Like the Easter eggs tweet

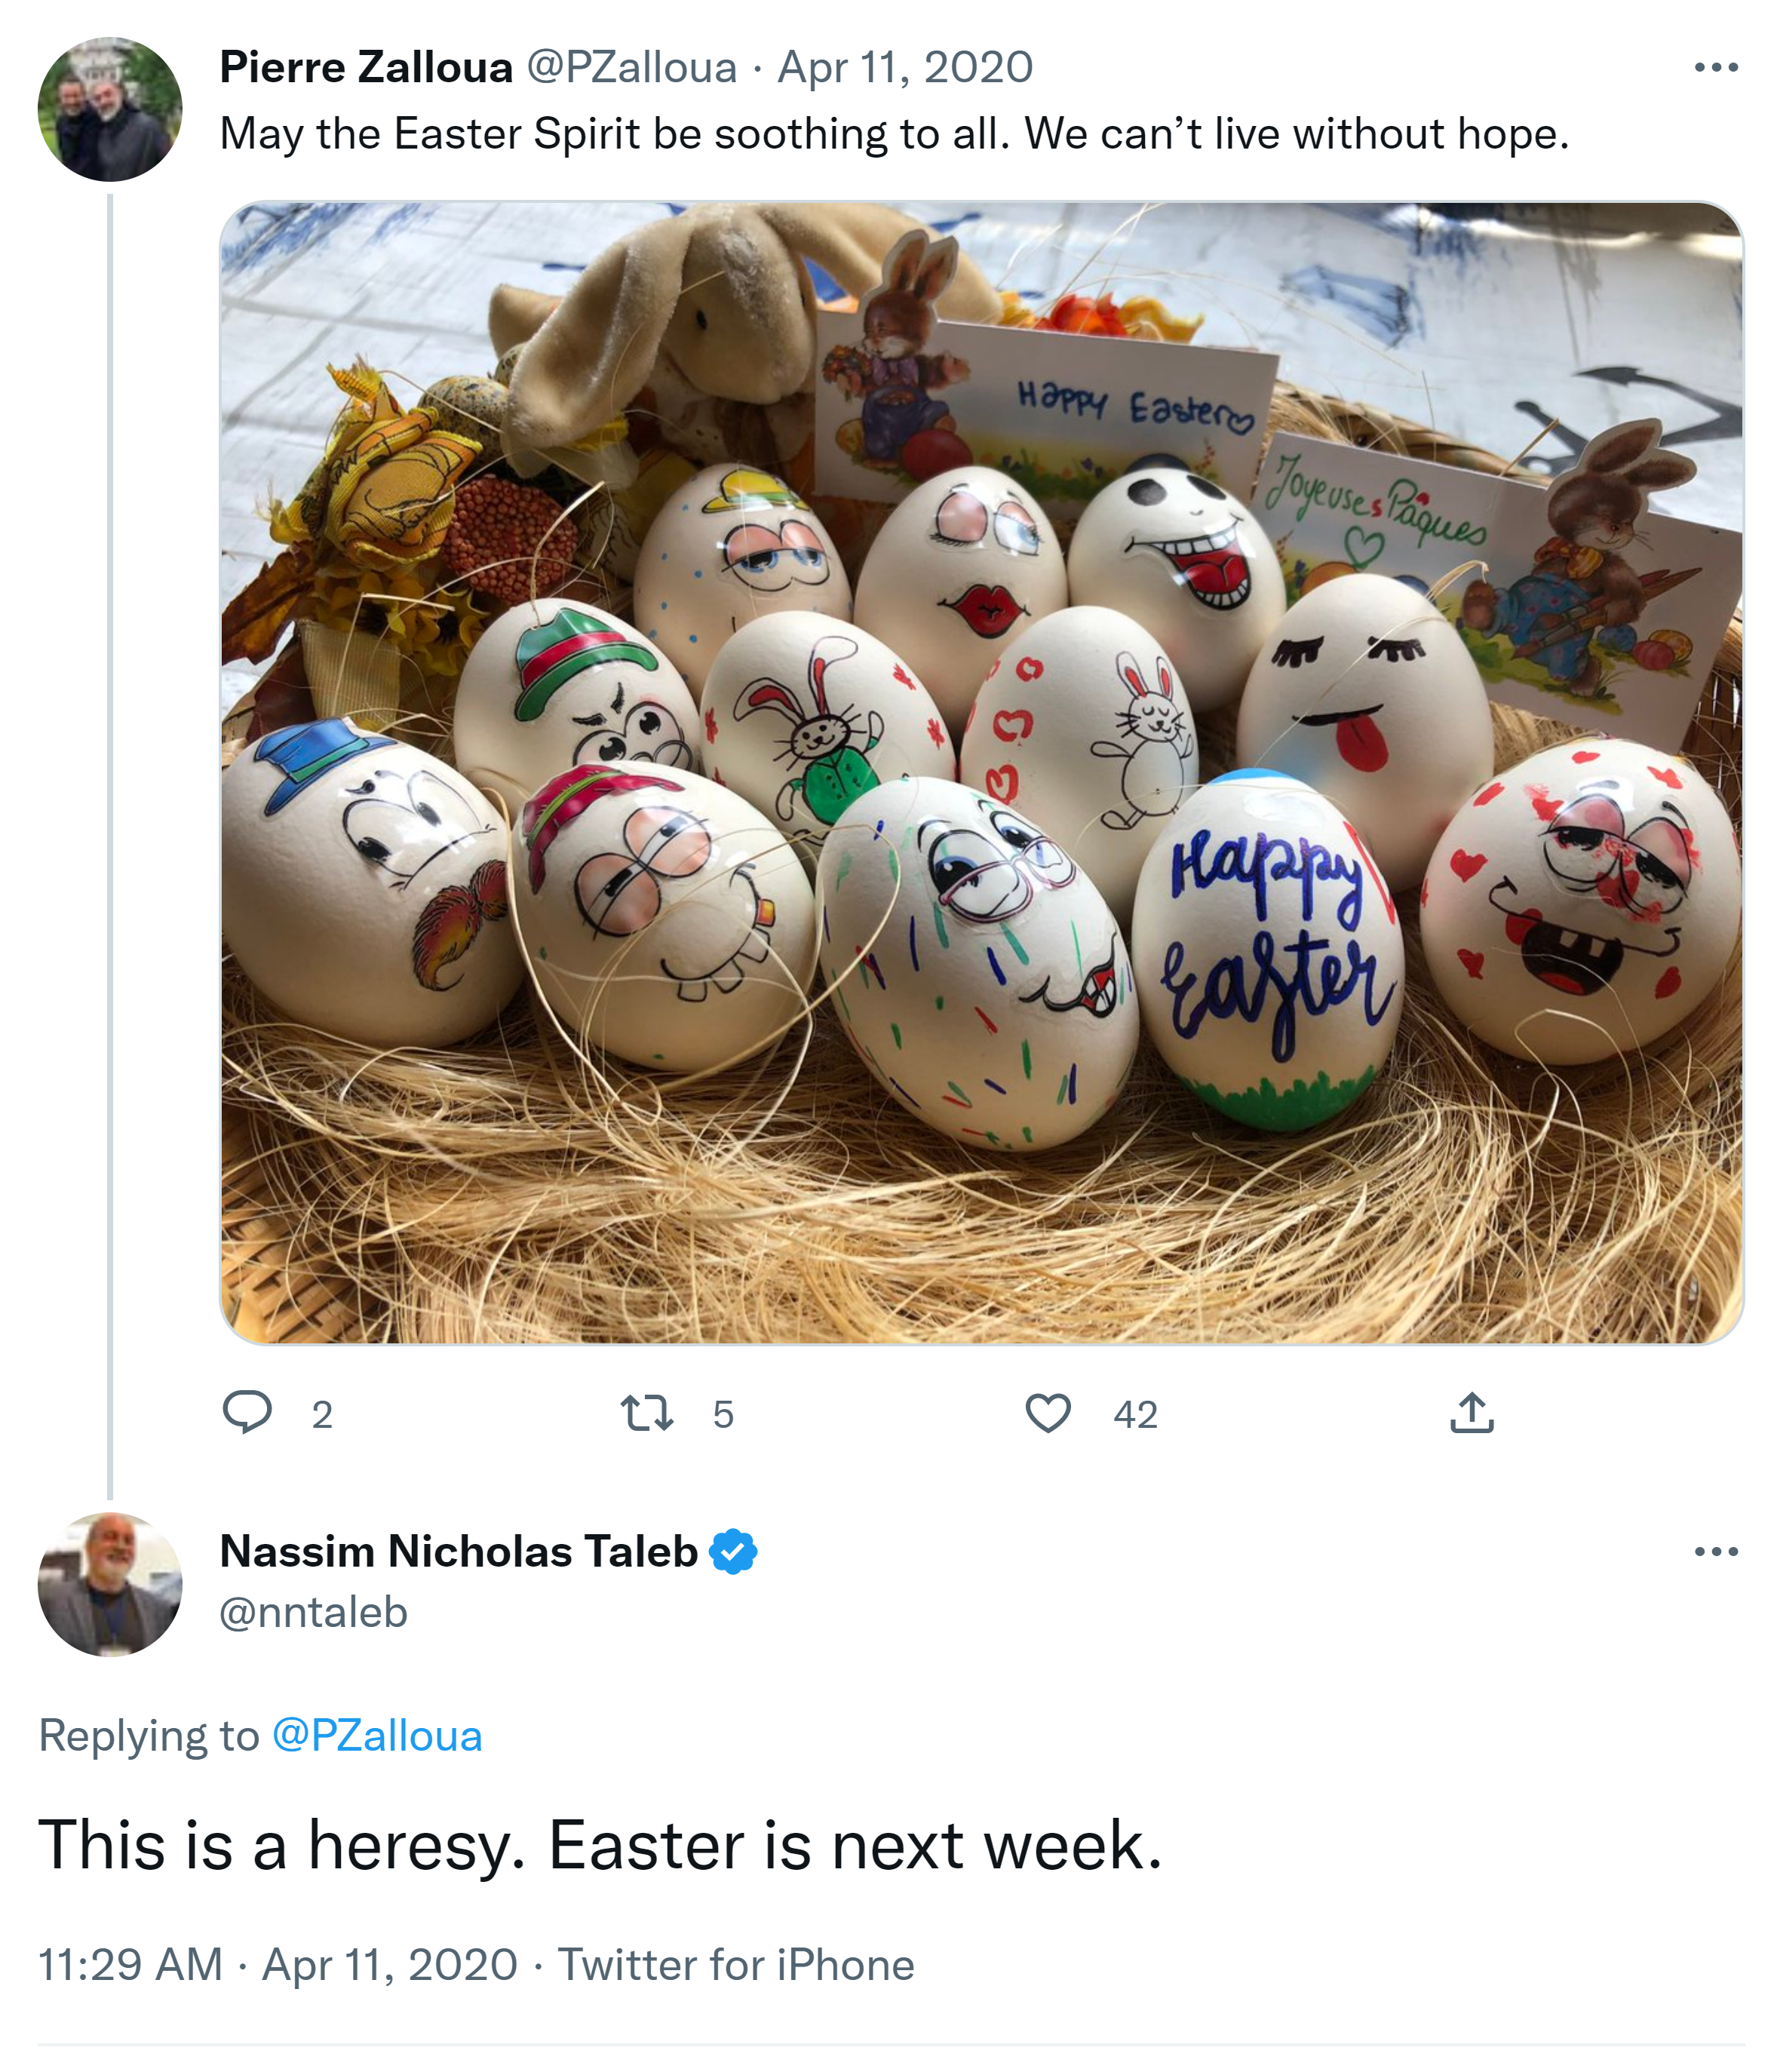1048,1413
